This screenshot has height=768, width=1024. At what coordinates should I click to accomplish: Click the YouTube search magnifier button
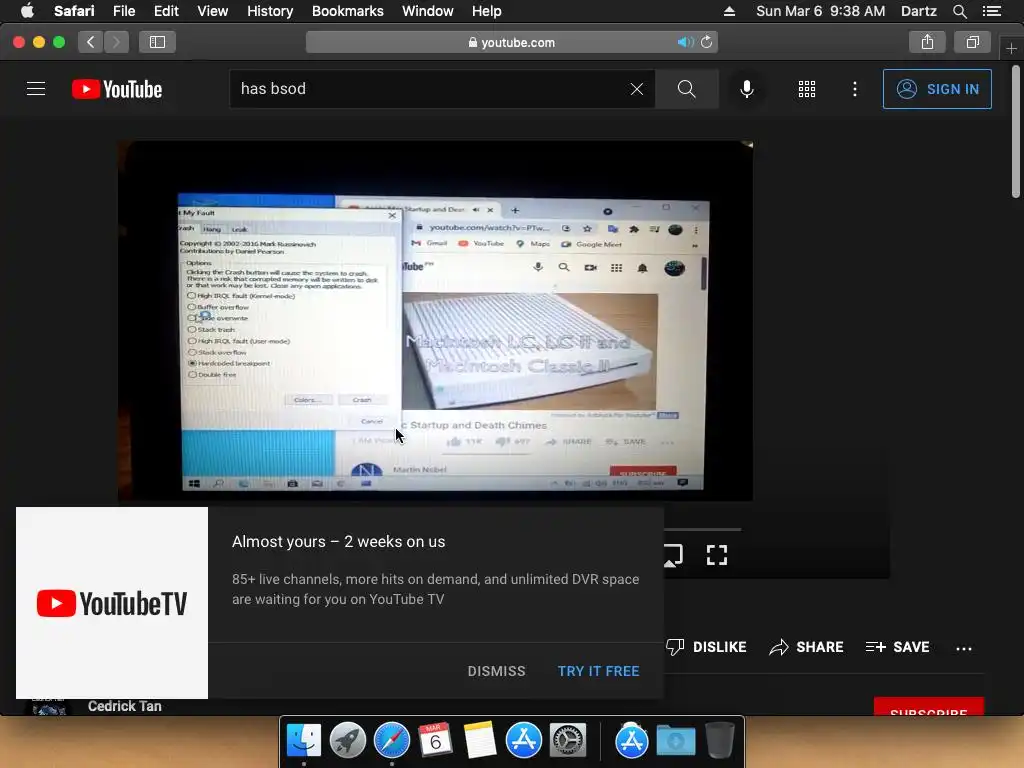point(686,89)
